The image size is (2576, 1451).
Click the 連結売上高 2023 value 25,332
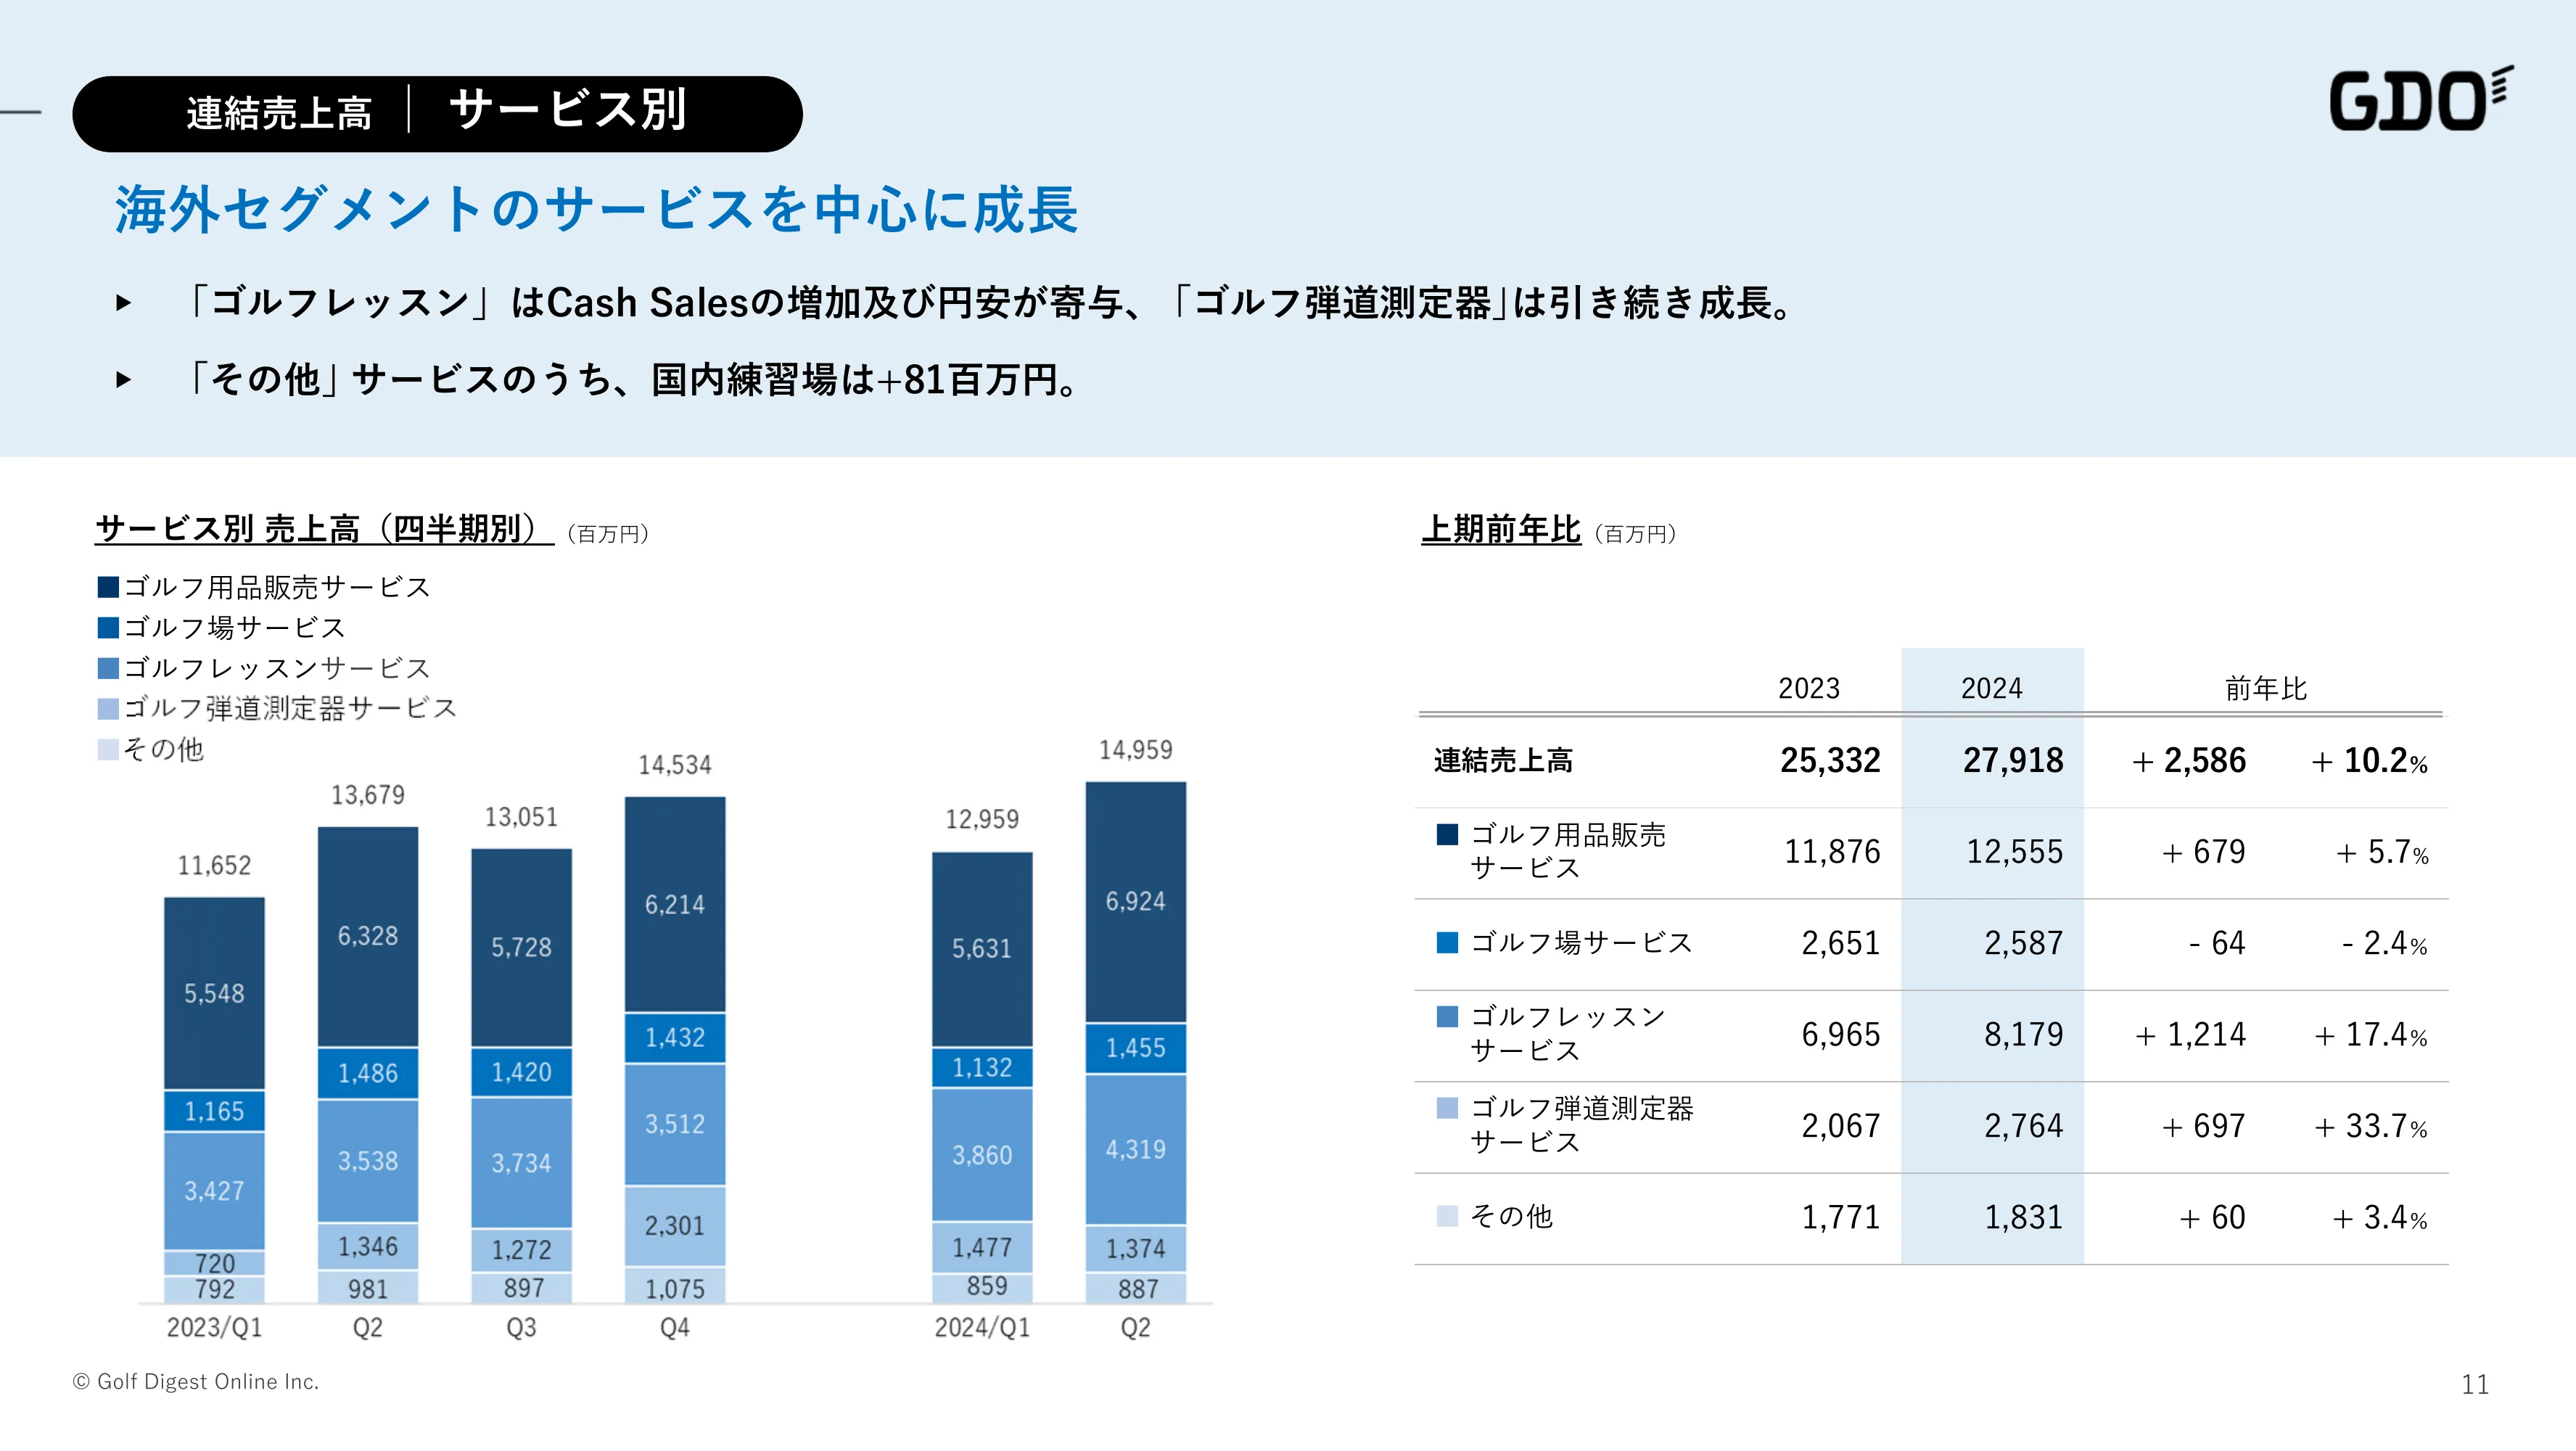(1830, 761)
